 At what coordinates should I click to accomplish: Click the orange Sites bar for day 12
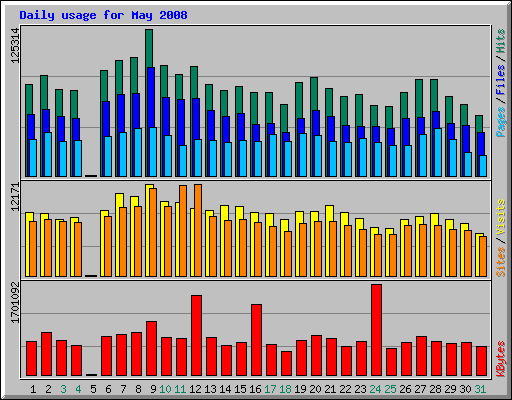click(198, 230)
